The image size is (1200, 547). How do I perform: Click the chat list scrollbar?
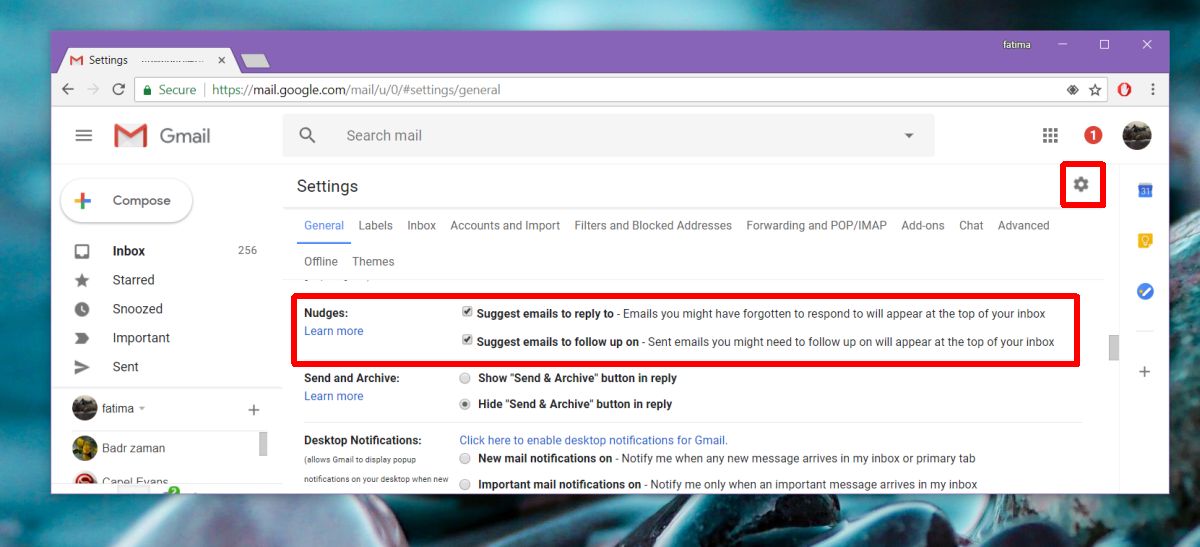point(263,444)
